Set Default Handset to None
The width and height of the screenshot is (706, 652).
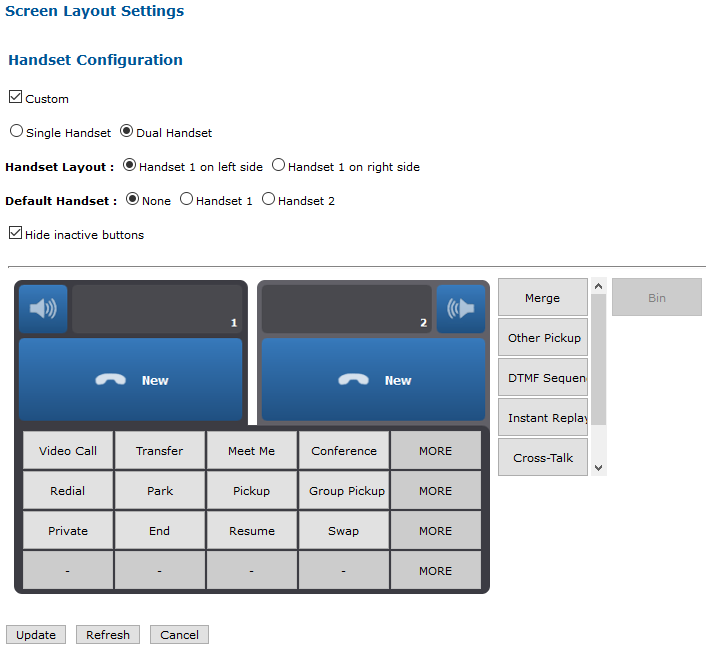click(132, 199)
